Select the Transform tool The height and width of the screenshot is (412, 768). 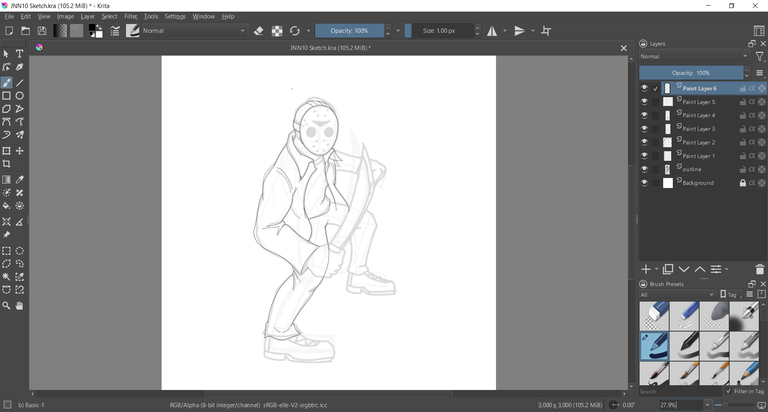[6, 151]
